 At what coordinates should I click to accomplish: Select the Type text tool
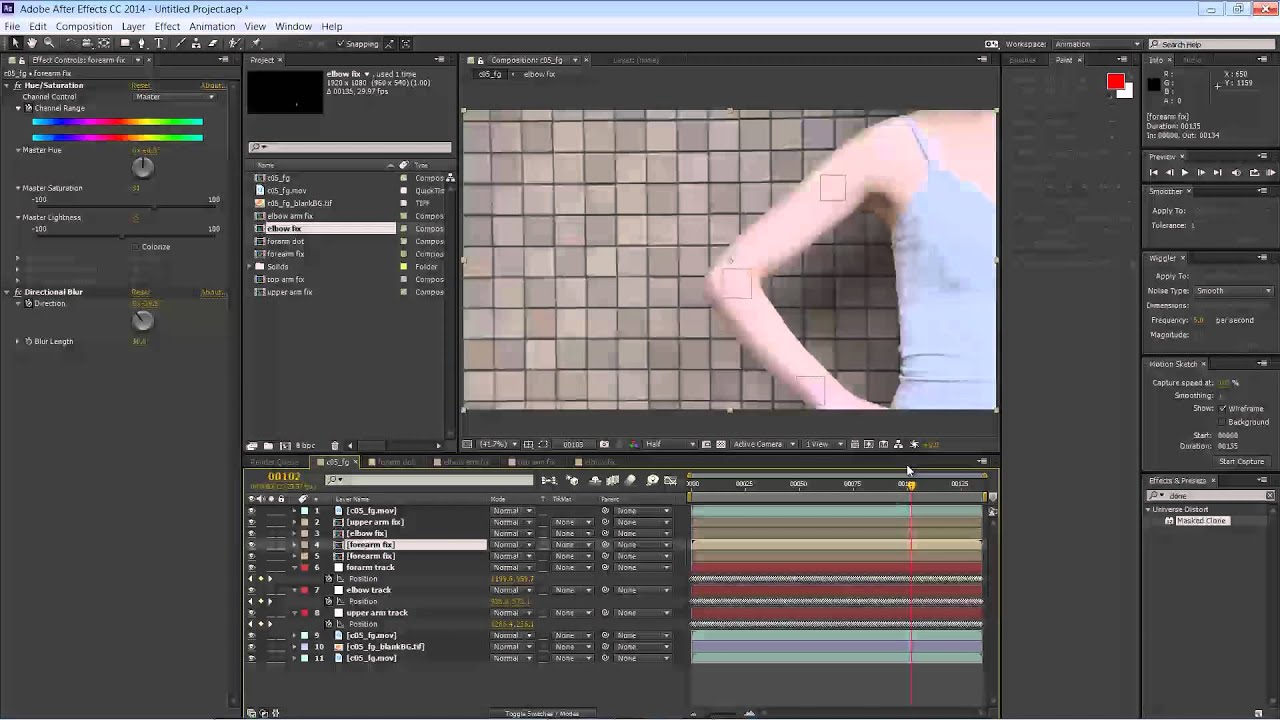(159, 44)
